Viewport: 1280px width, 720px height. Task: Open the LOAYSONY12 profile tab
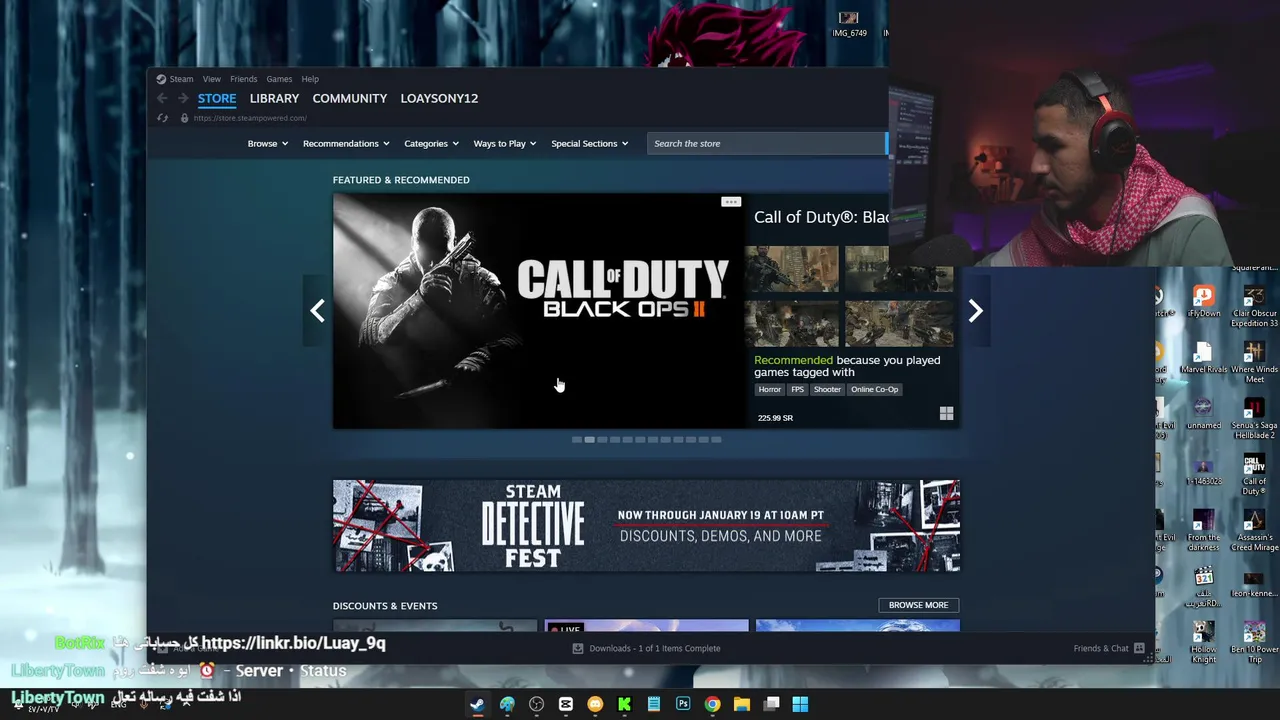pos(439,98)
